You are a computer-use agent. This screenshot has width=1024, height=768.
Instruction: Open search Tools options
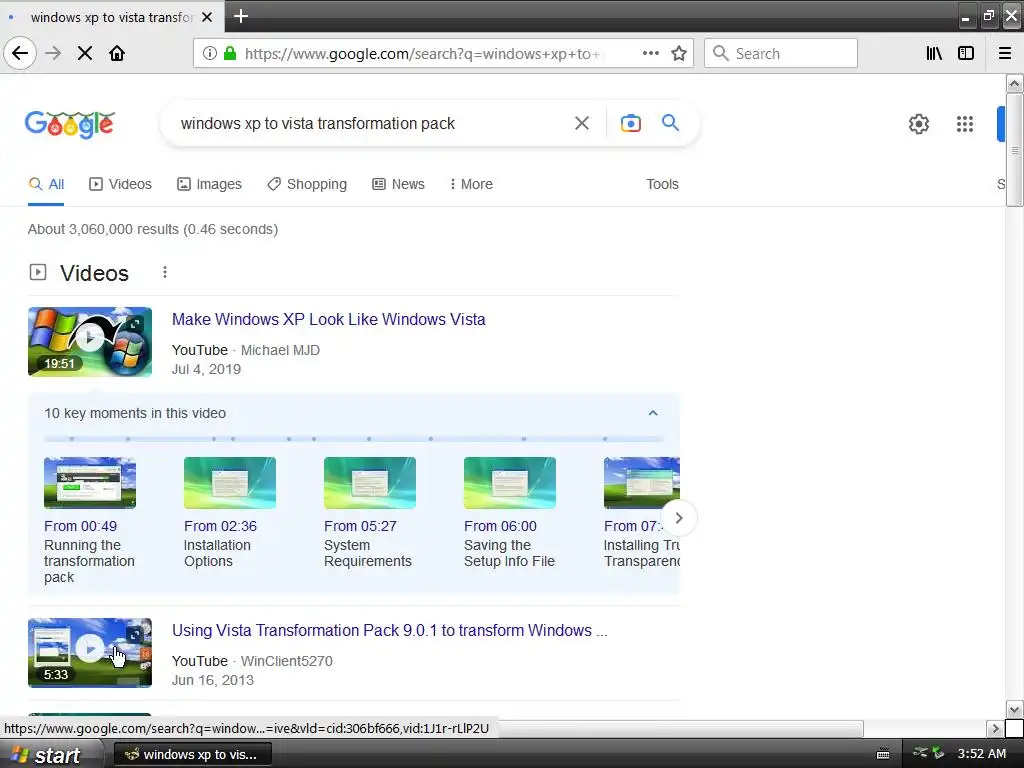662,184
